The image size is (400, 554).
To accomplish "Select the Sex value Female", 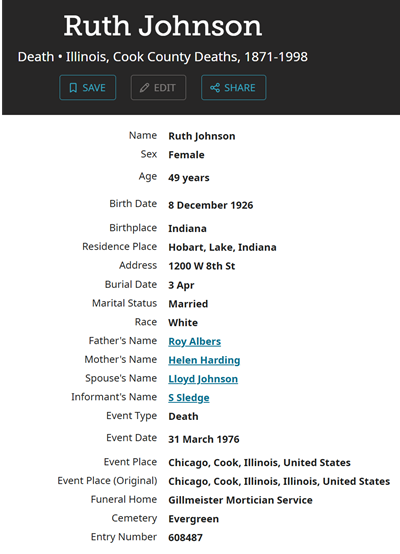I will [x=186, y=155].
